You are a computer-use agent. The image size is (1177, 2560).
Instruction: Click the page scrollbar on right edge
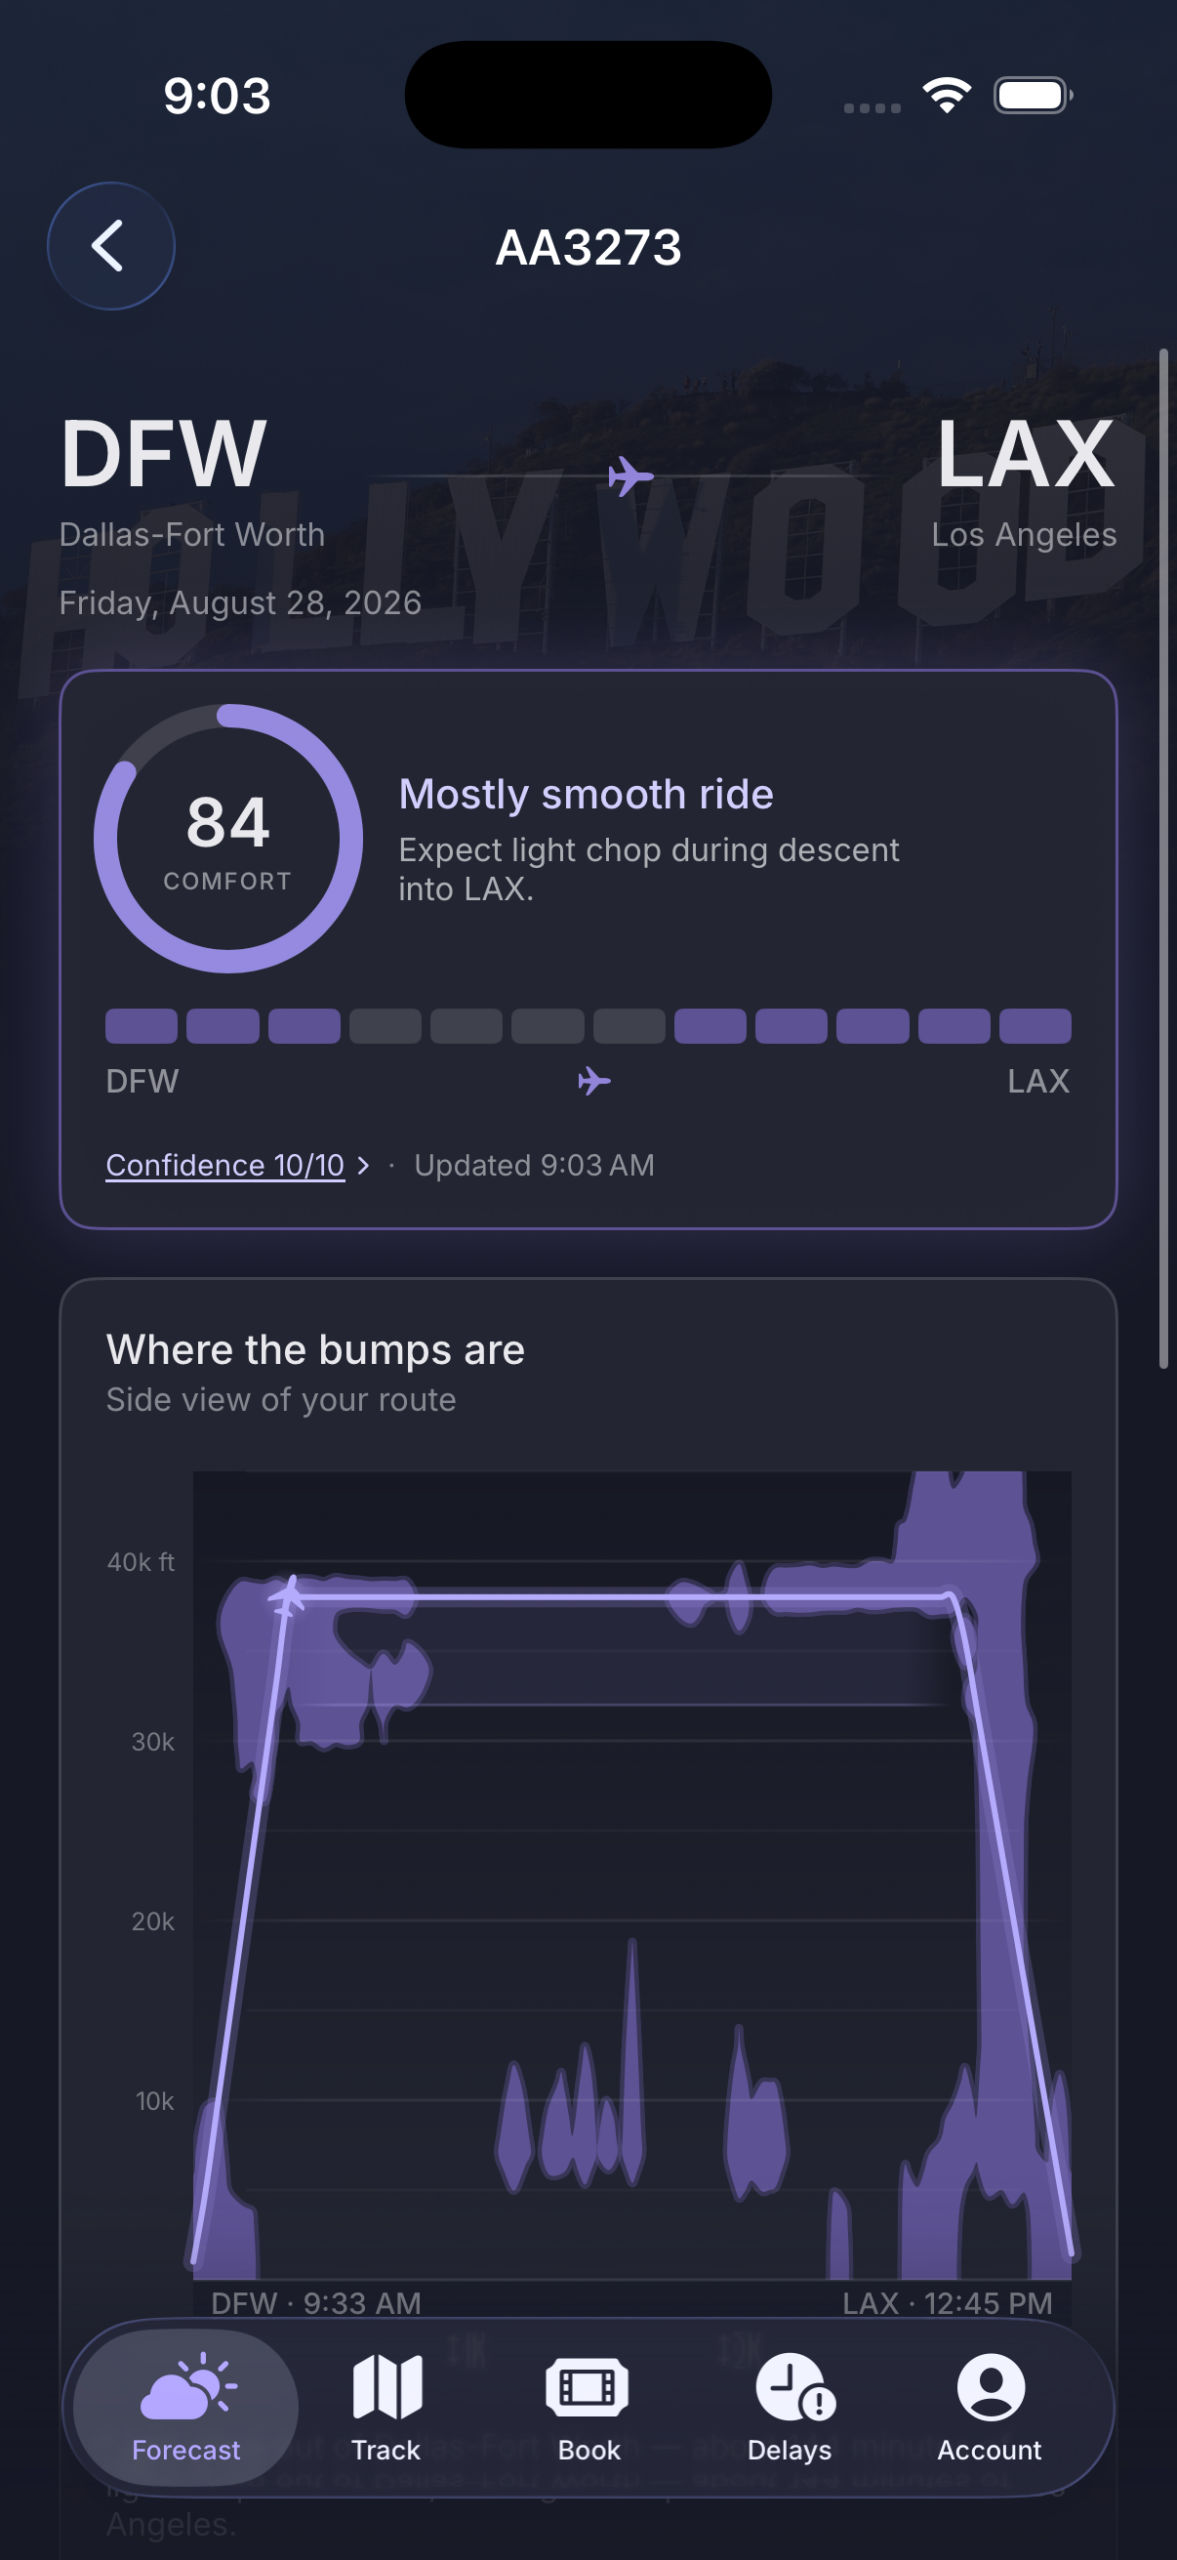click(1163, 858)
